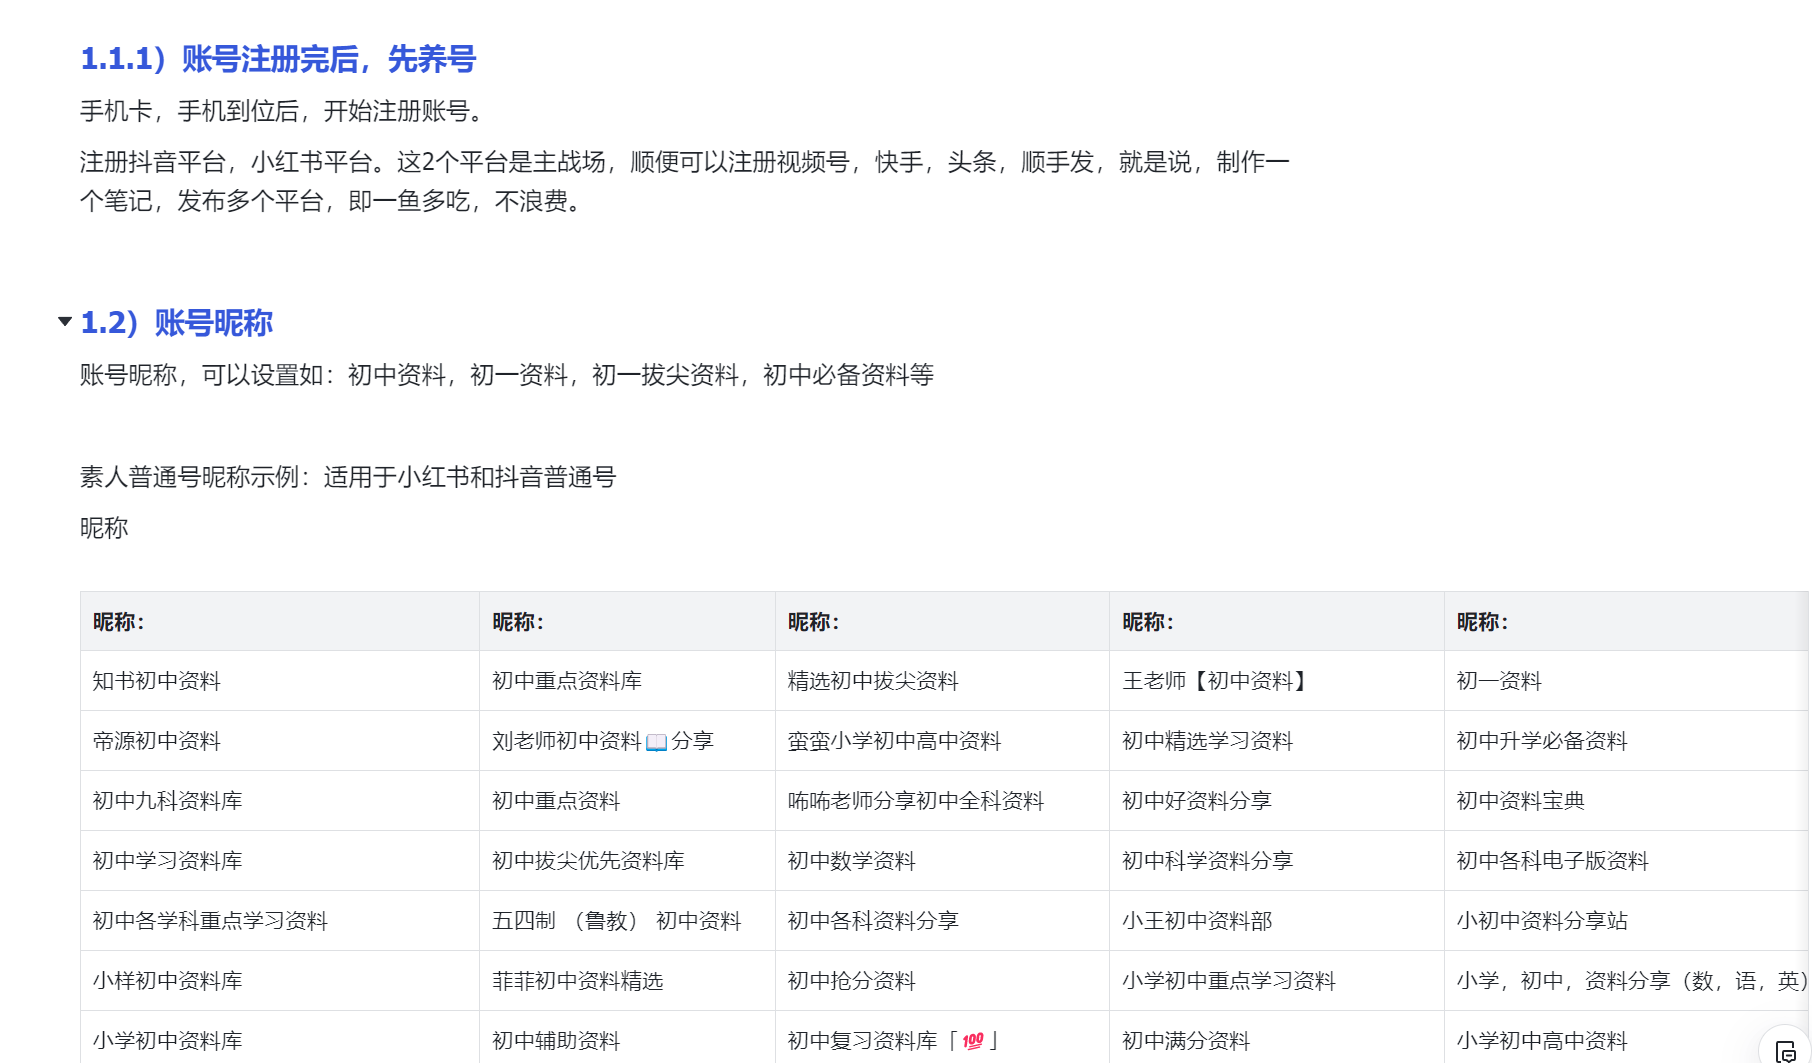Click paragraph starting 账号昵称，可以设置如
Screen dimensions: 1812x1063
[507, 375]
